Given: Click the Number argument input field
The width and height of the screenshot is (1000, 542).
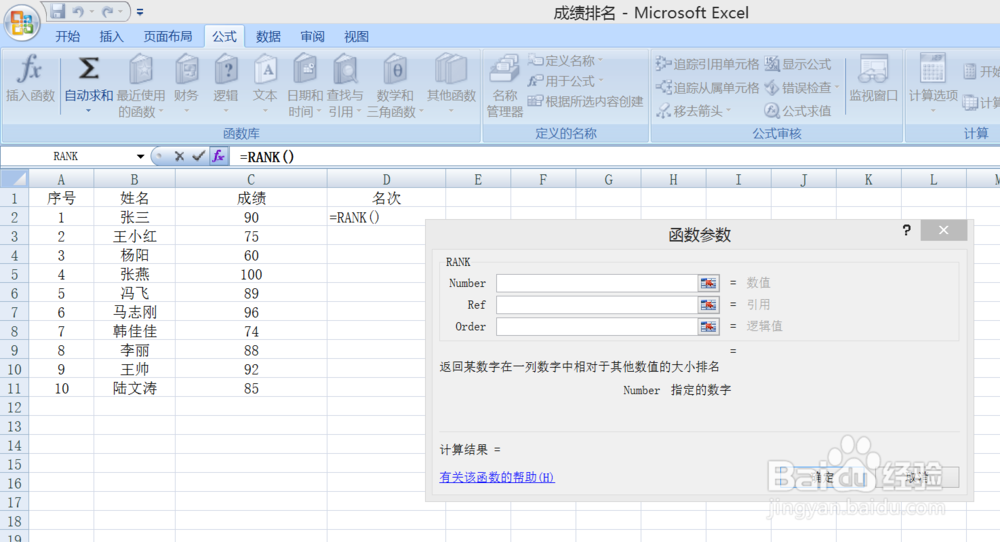Looking at the screenshot, I should coord(597,283).
